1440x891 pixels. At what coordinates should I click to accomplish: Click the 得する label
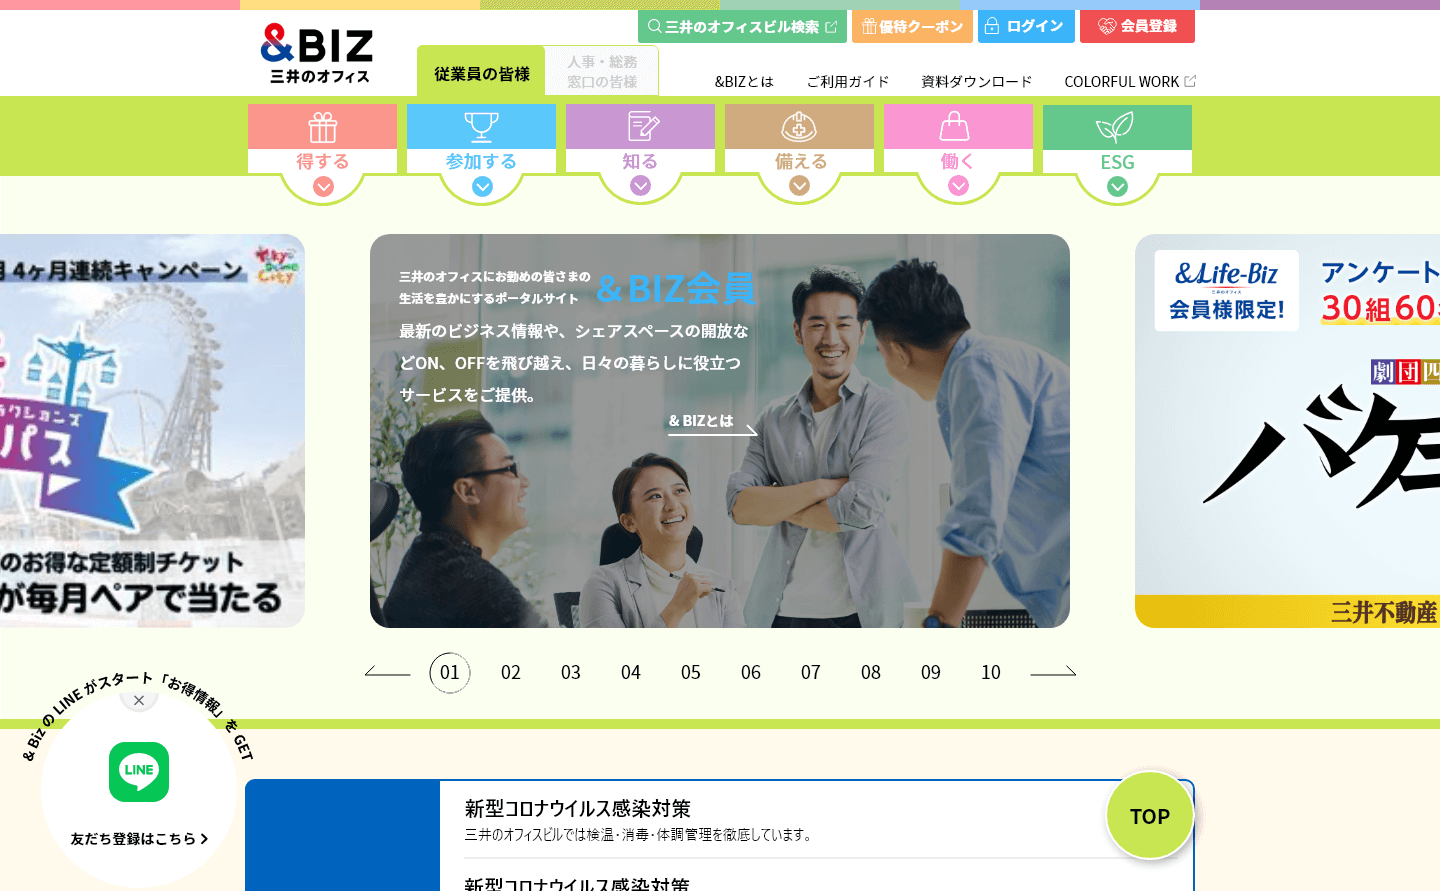tap(322, 161)
